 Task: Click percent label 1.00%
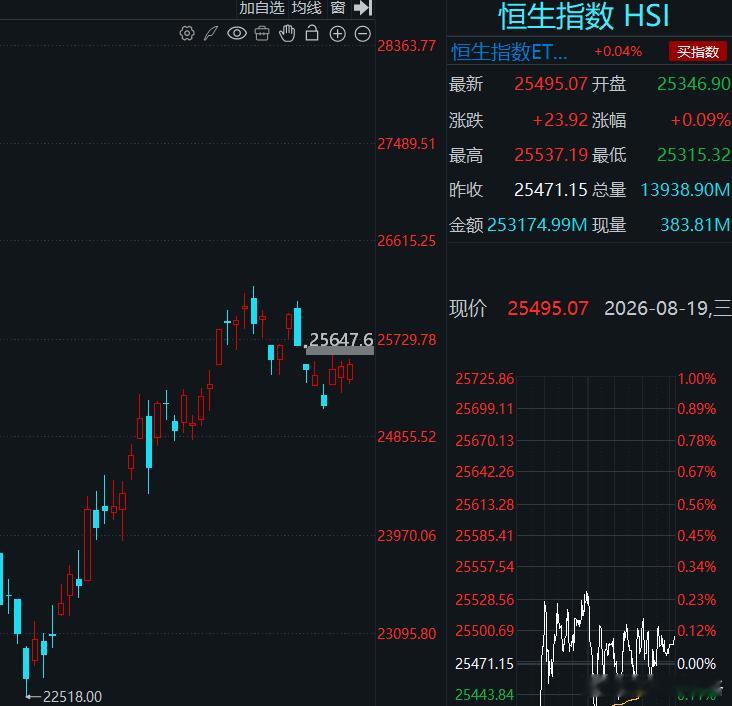[x=697, y=379]
